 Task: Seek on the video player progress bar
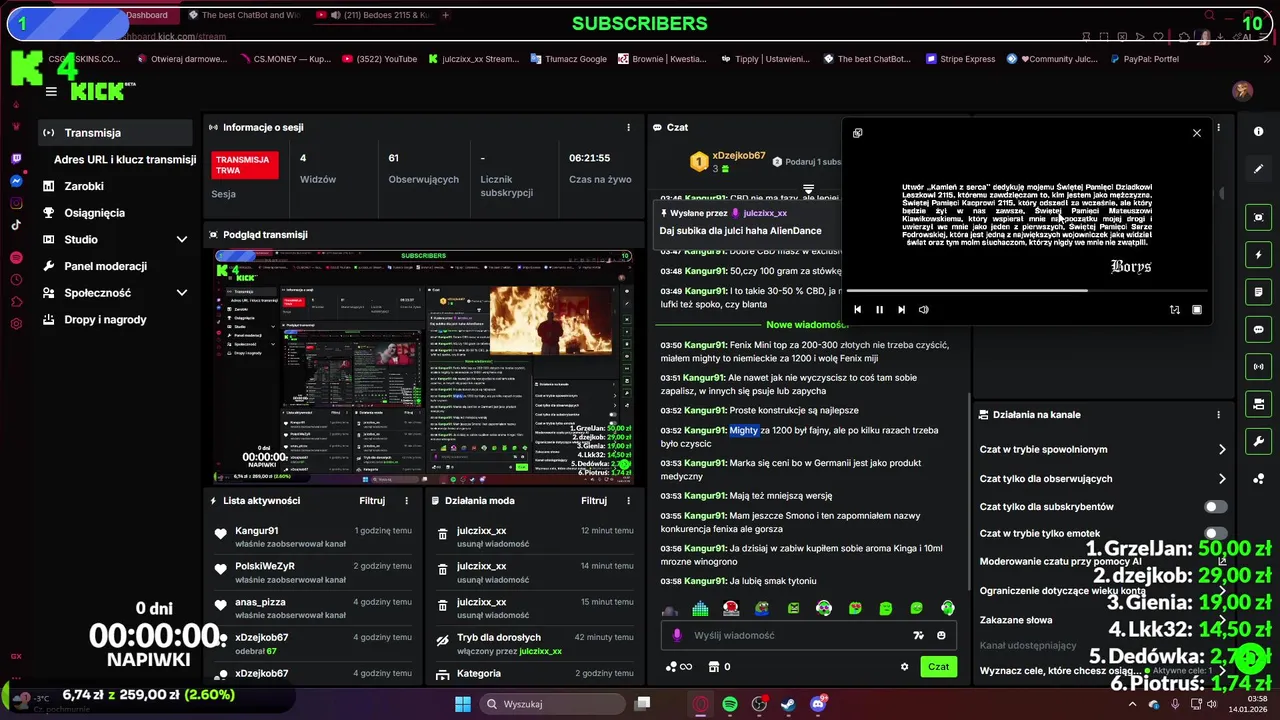(x=1027, y=291)
